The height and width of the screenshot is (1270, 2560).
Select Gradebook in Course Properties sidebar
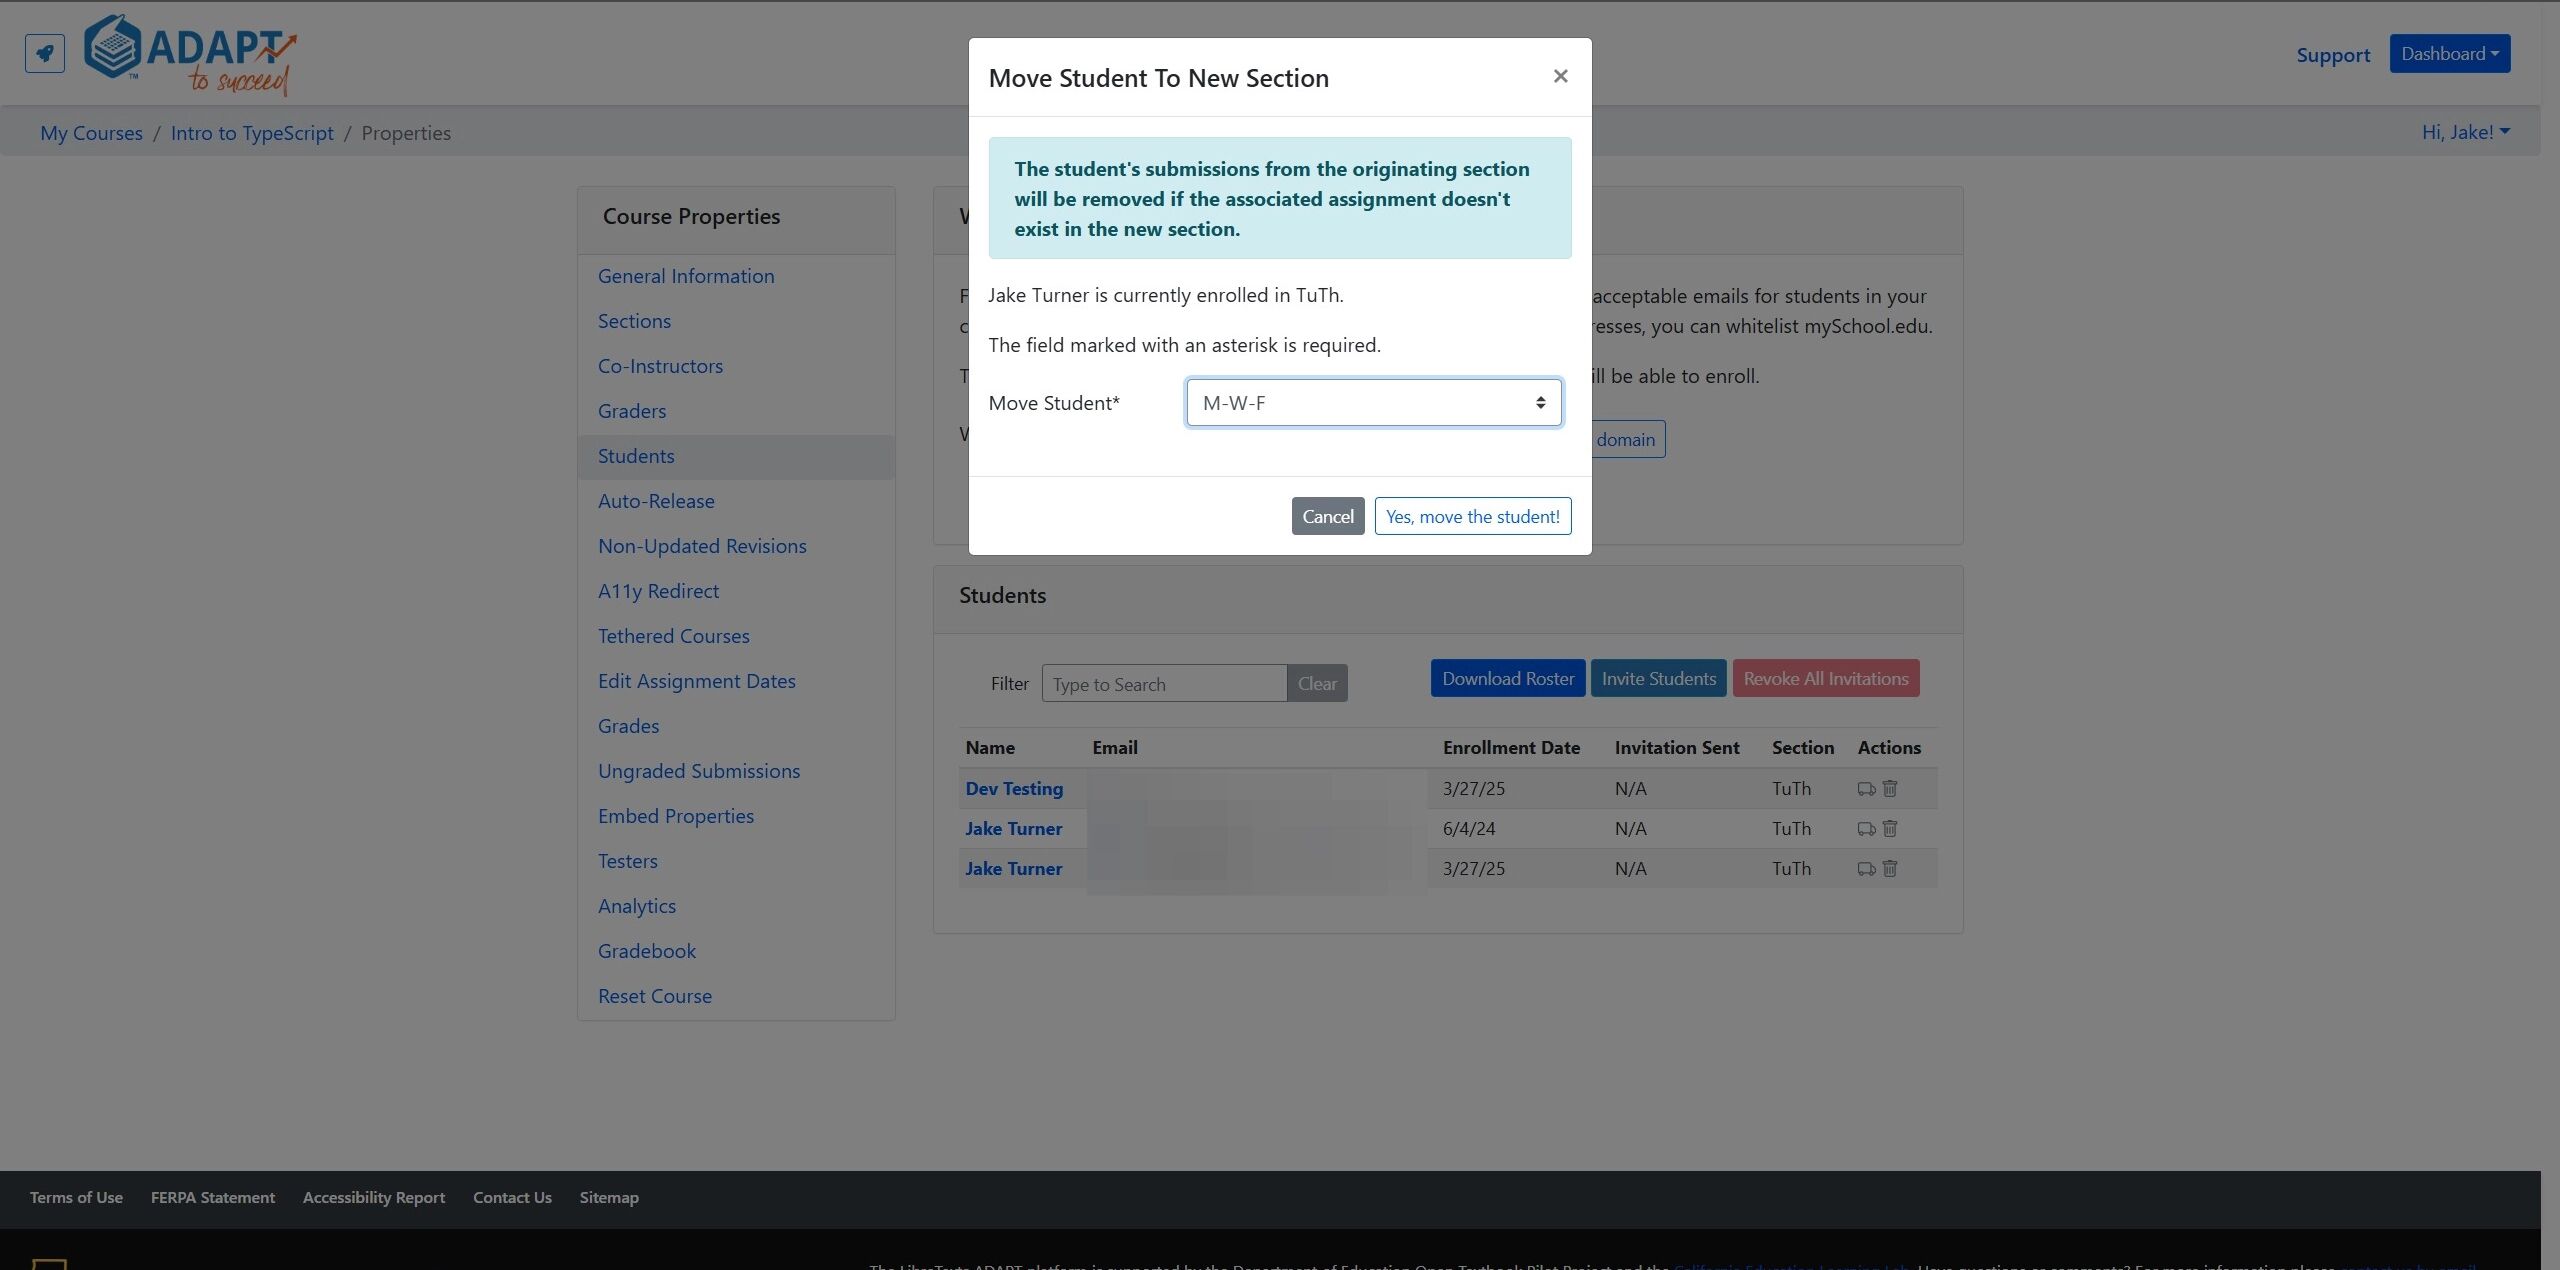(x=646, y=951)
